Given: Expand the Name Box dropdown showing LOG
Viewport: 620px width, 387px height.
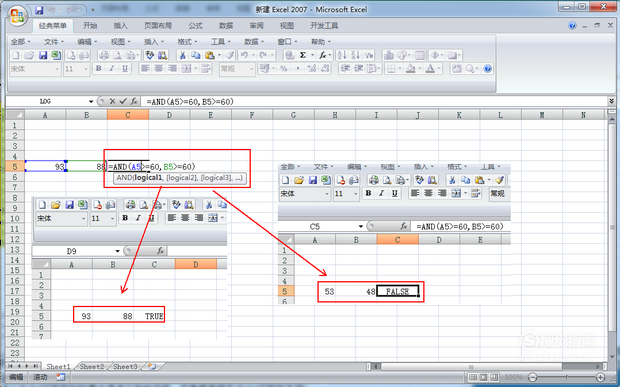Looking at the screenshot, I should pyautogui.click(x=91, y=102).
